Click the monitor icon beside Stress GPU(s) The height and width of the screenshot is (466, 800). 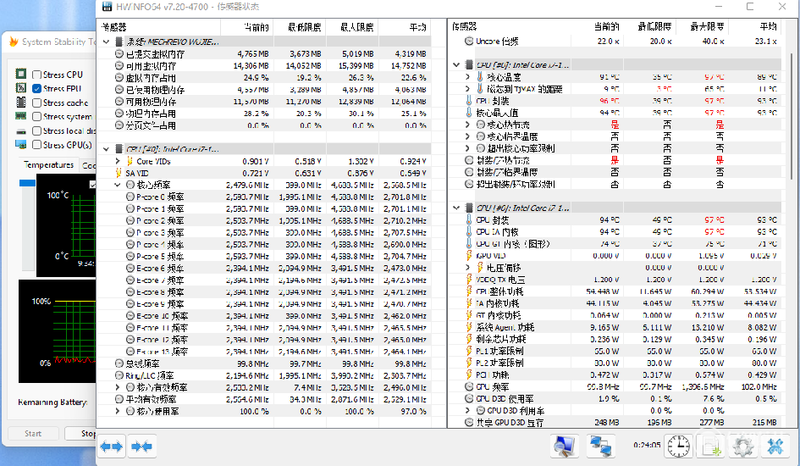click(21, 144)
